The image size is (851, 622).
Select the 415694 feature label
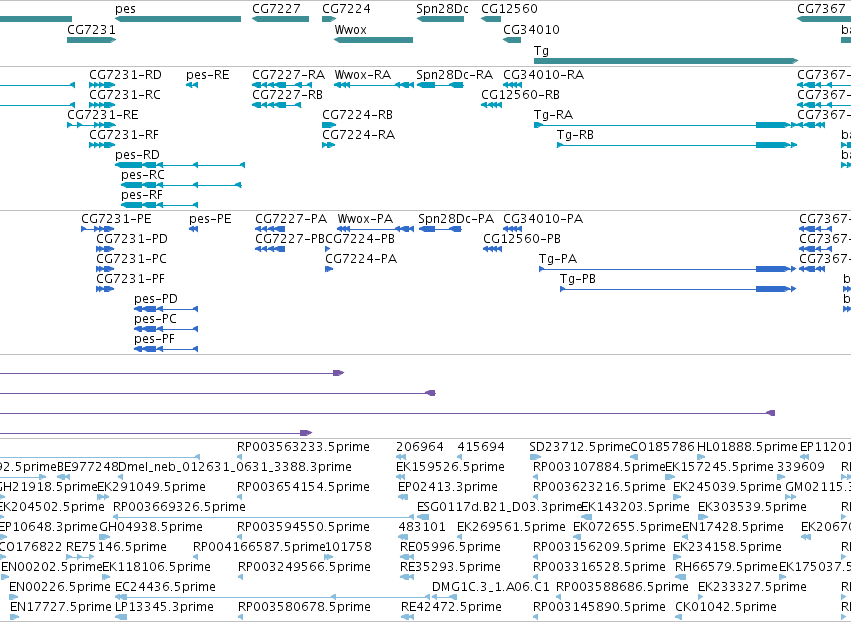click(x=481, y=447)
